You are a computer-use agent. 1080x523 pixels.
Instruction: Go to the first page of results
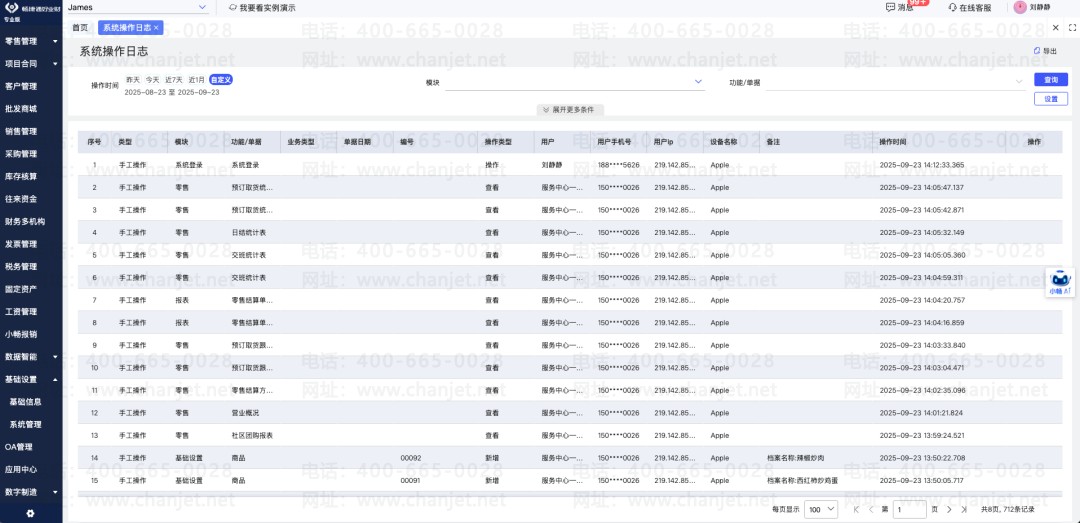[856, 510]
